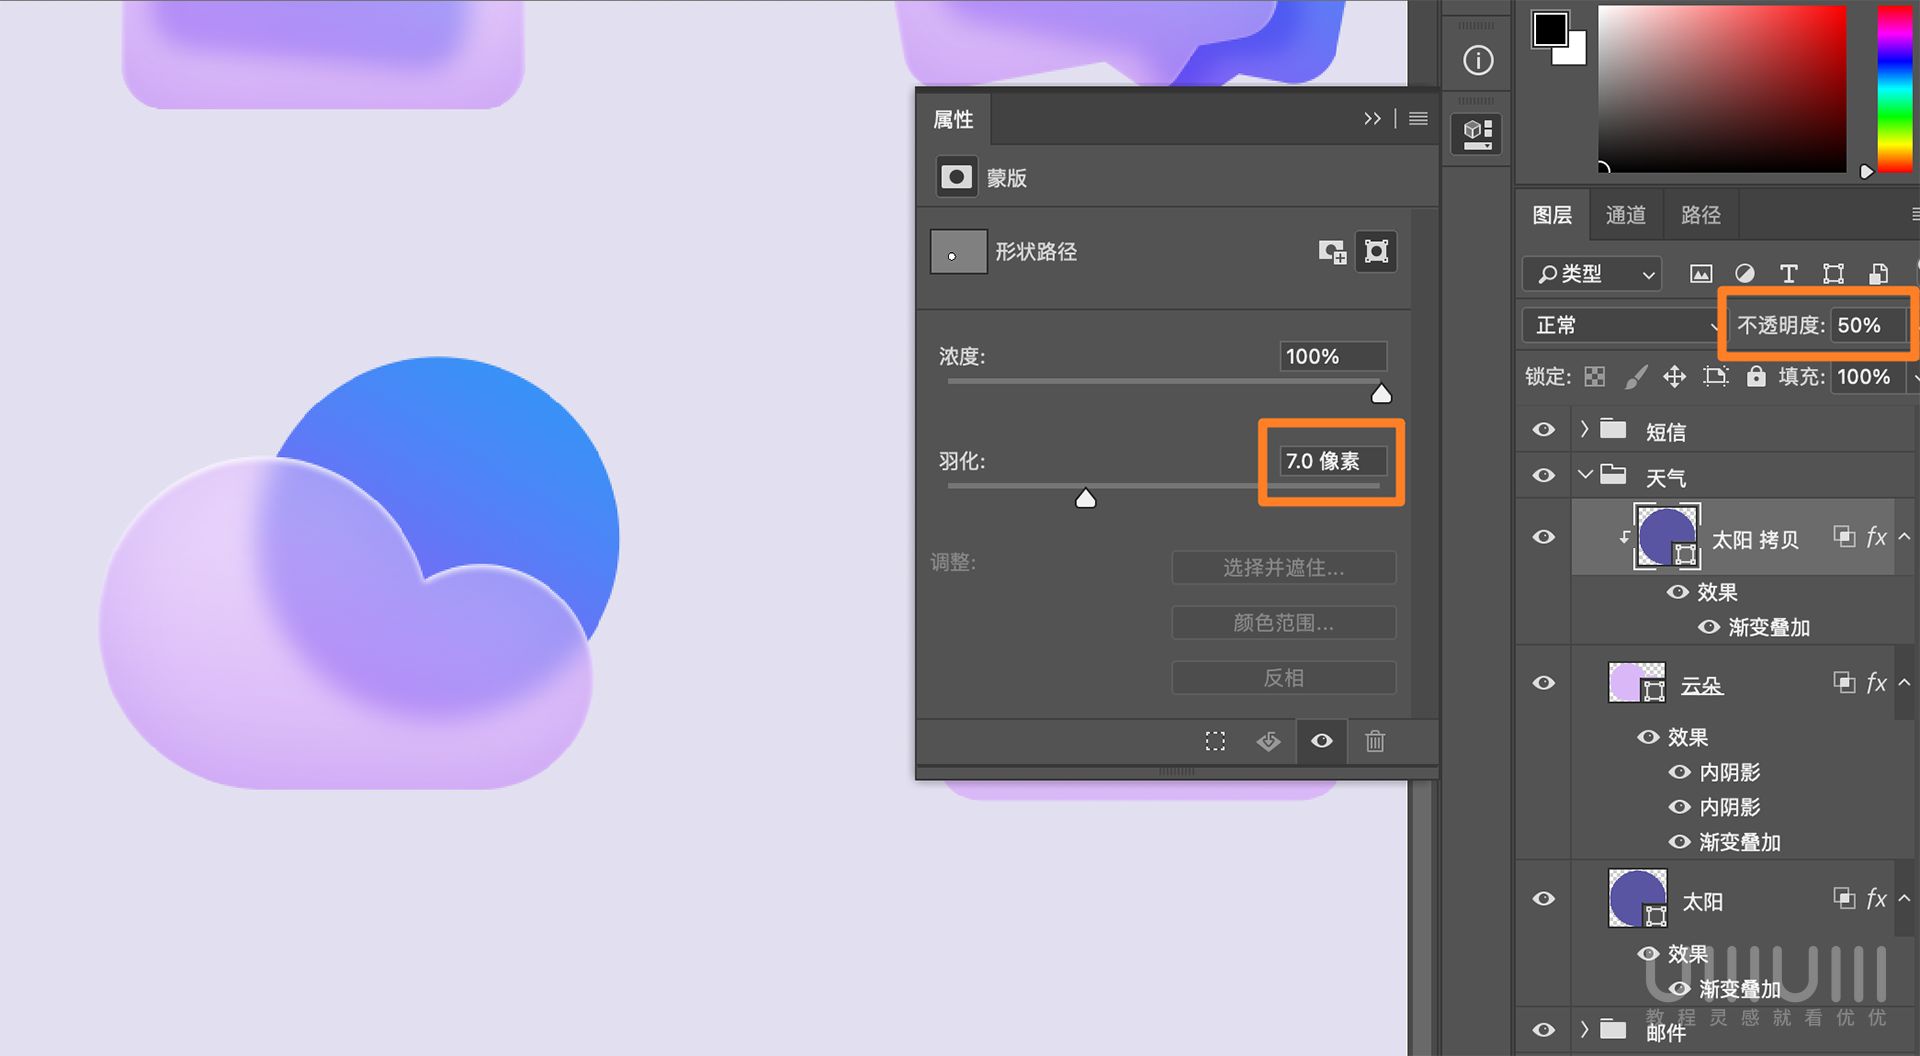1920x1056 pixels.
Task: Select the pixel layer filter icon
Action: (1701, 273)
